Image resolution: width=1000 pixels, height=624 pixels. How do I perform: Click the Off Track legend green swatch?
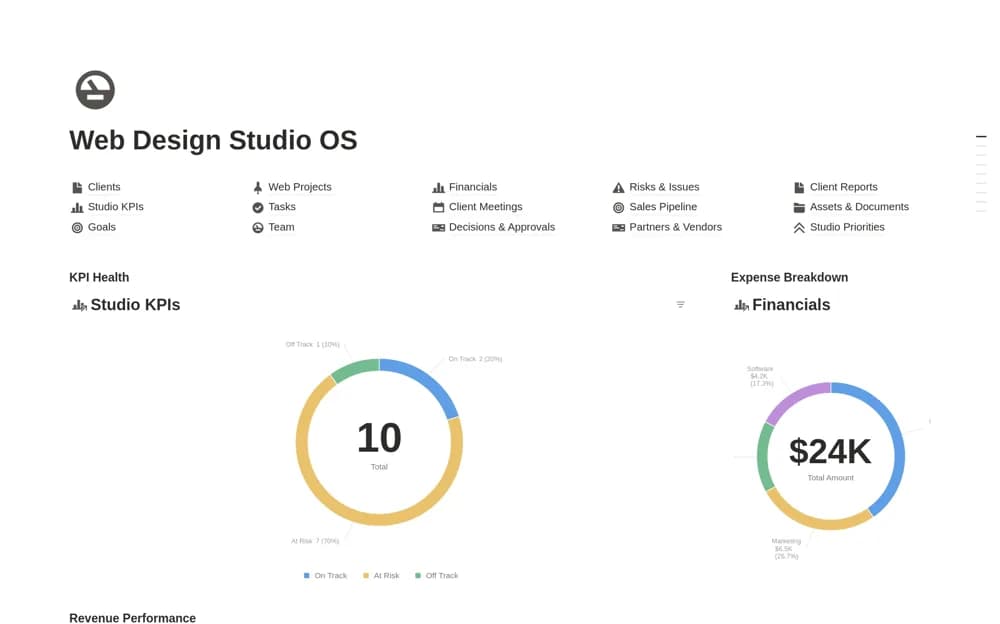(418, 576)
